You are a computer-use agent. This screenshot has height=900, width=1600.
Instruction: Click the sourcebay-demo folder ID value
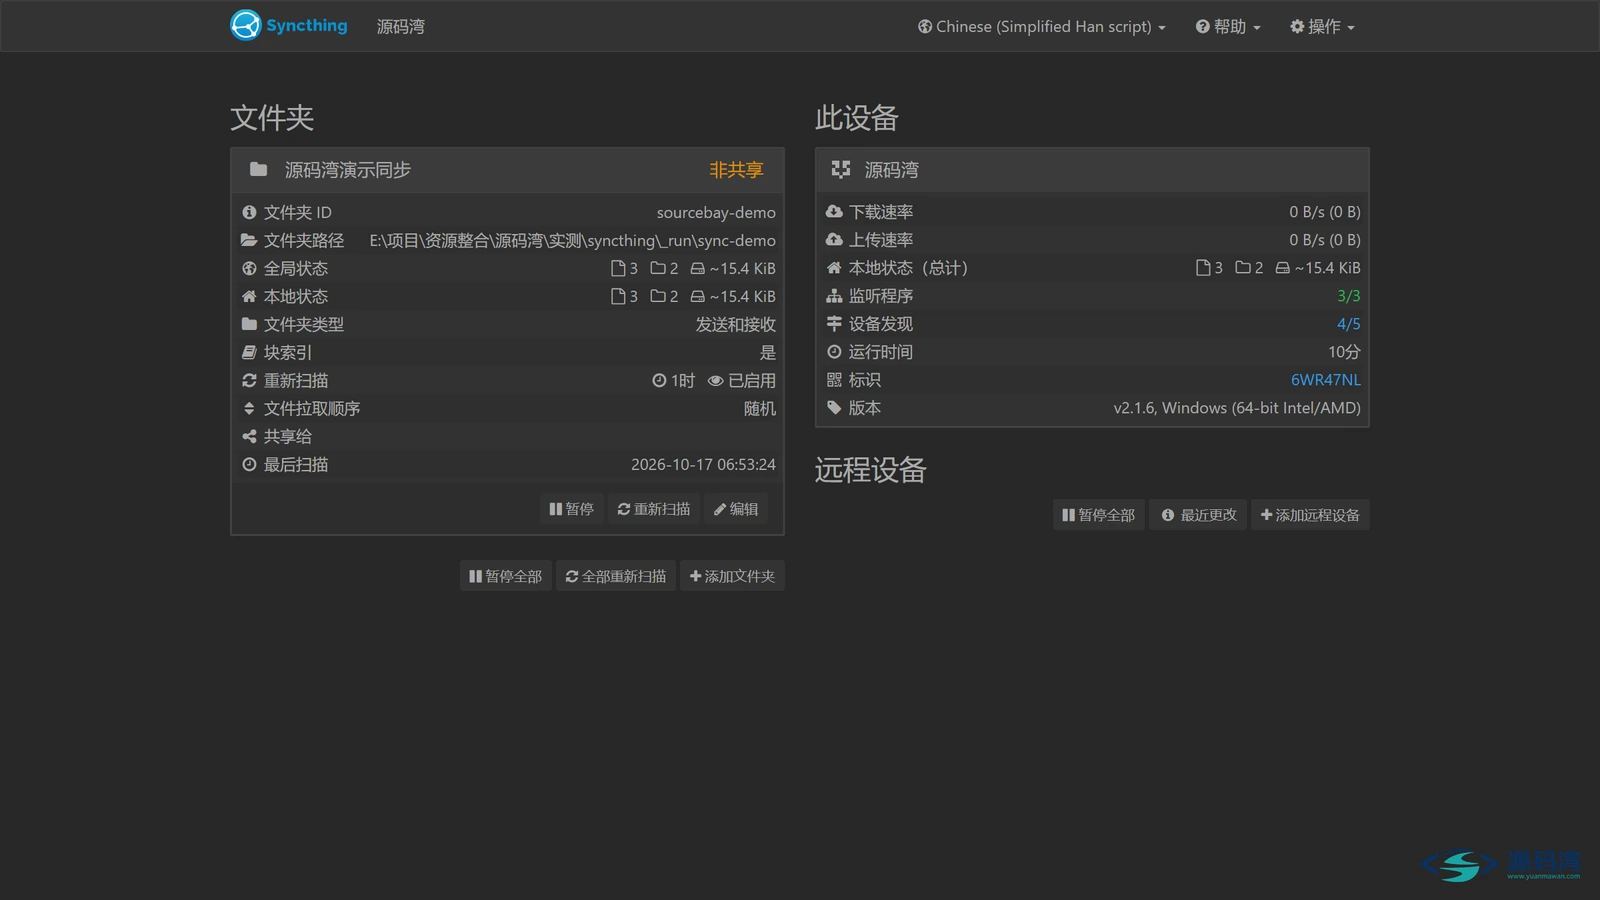pos(716,212)
